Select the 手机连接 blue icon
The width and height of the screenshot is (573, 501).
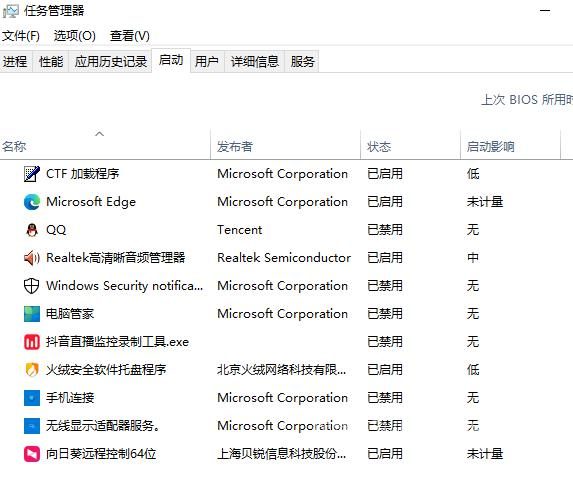32,398
